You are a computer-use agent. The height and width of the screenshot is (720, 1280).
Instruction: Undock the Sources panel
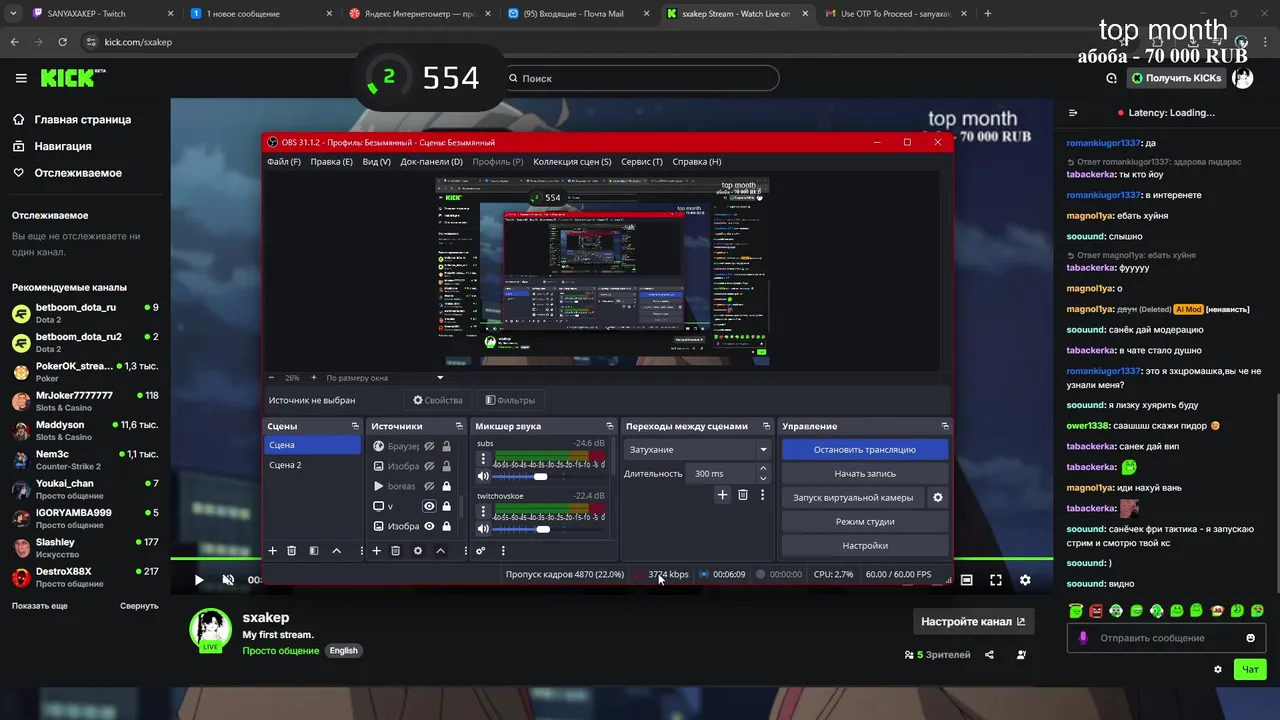(x=460, y=426)
